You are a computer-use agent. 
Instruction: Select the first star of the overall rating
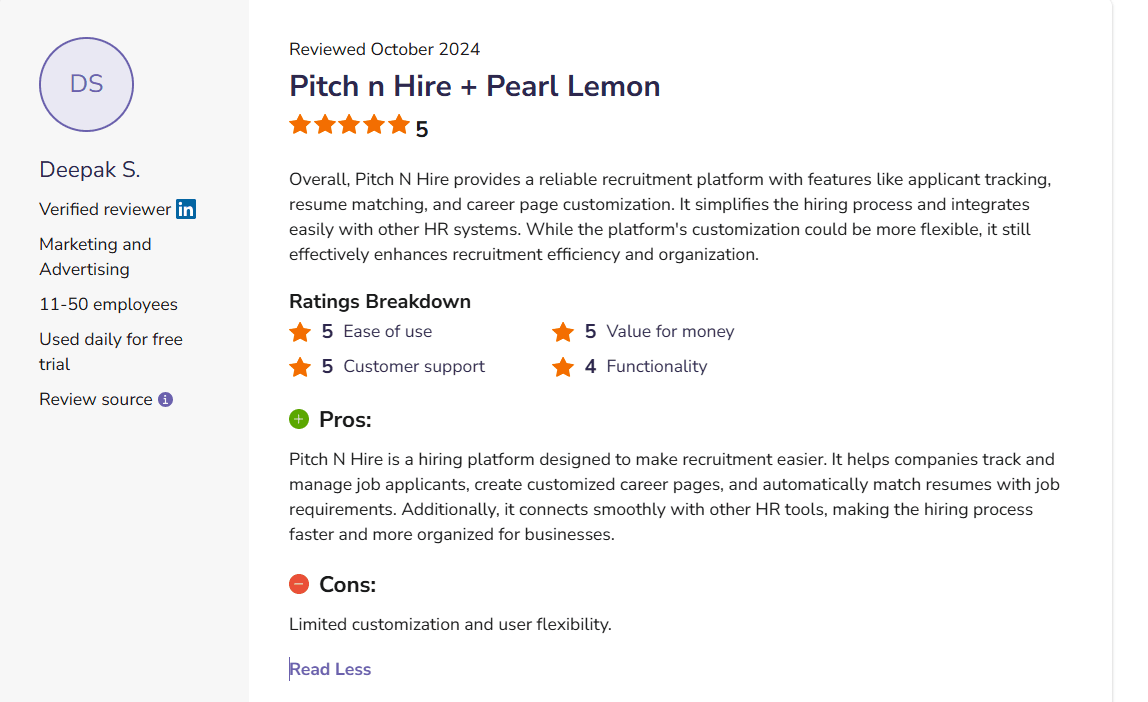(x=299, y=125)
